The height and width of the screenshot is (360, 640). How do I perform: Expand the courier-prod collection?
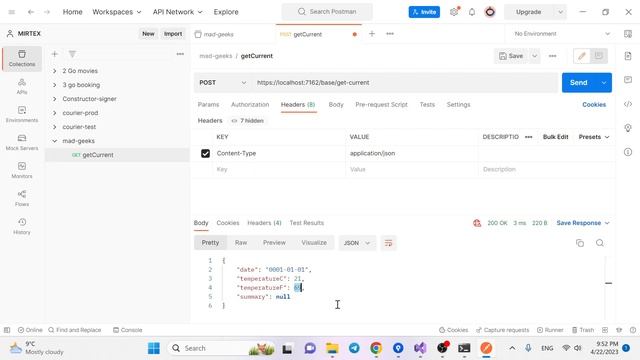coord(54,113)
